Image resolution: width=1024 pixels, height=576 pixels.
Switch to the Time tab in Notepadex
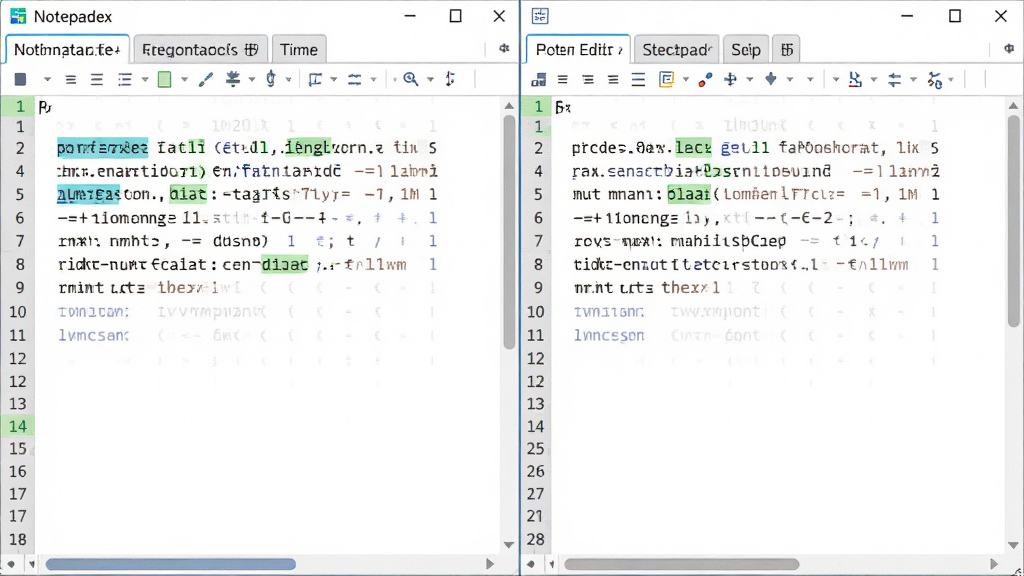[299, 50]
